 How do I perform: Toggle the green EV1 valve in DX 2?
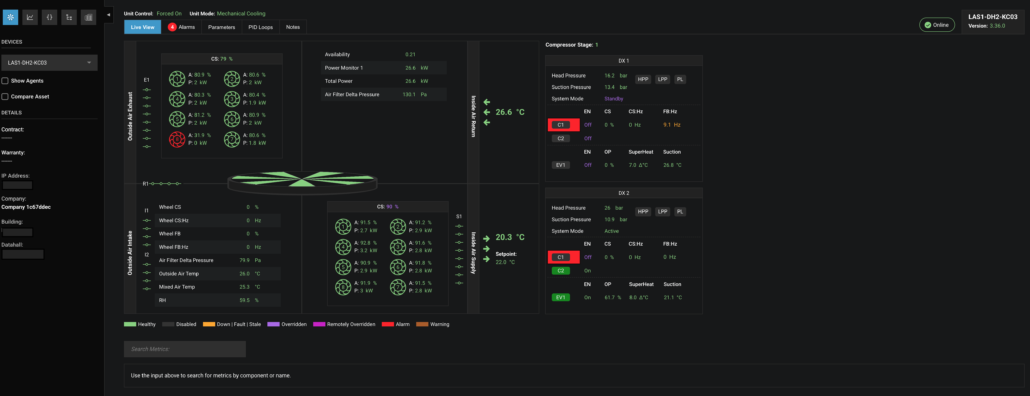click(560, 297)
